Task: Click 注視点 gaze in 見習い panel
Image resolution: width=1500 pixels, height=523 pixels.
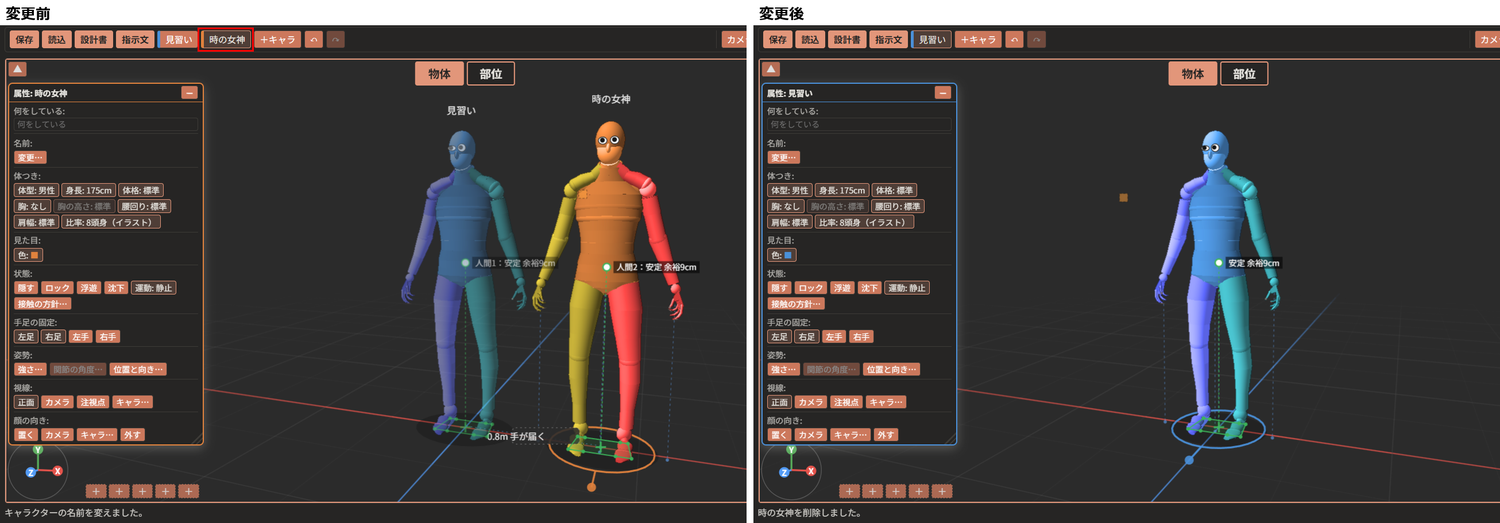Action: (846, 402)
